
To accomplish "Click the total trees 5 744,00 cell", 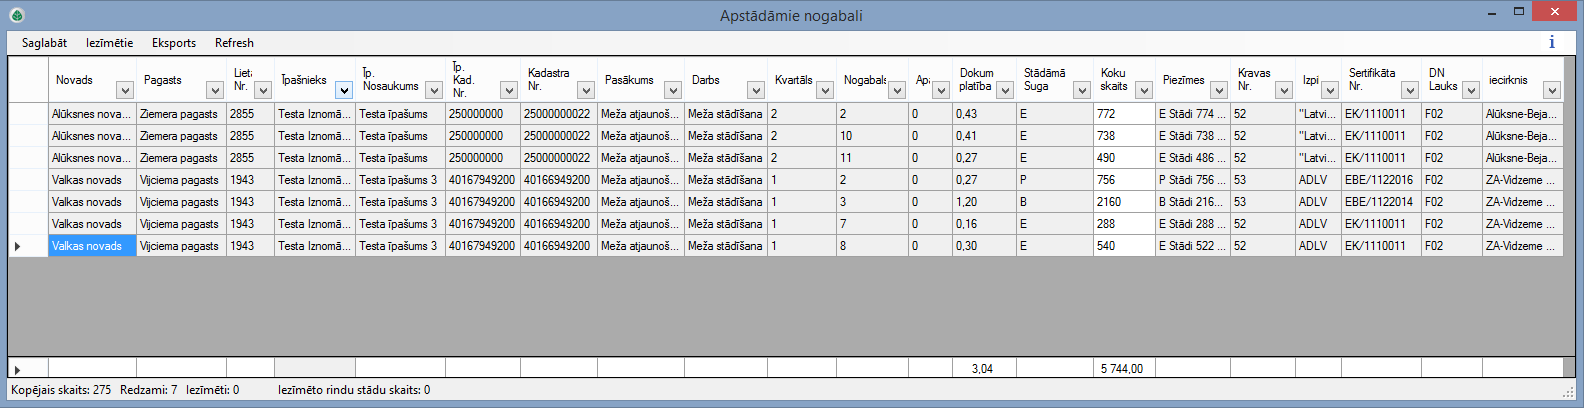I will 1124,369.
